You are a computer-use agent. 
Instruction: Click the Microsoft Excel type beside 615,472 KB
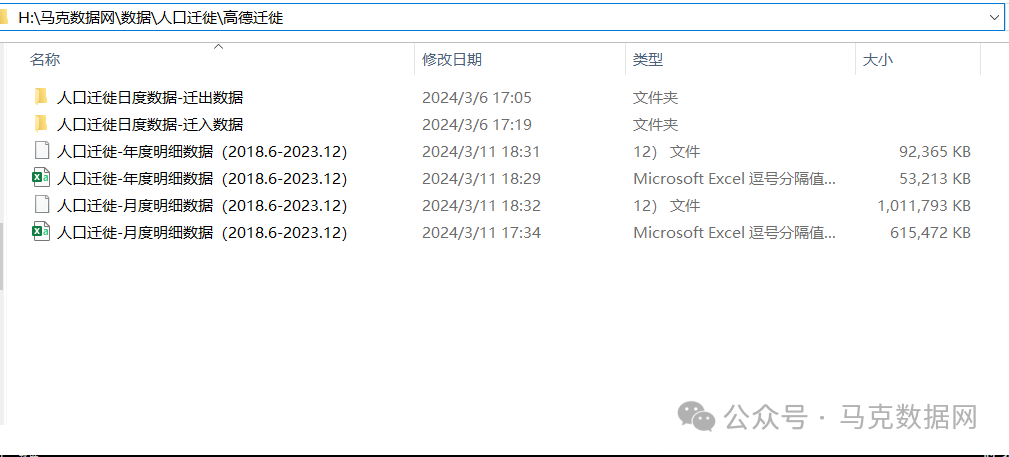click(735, 232)
